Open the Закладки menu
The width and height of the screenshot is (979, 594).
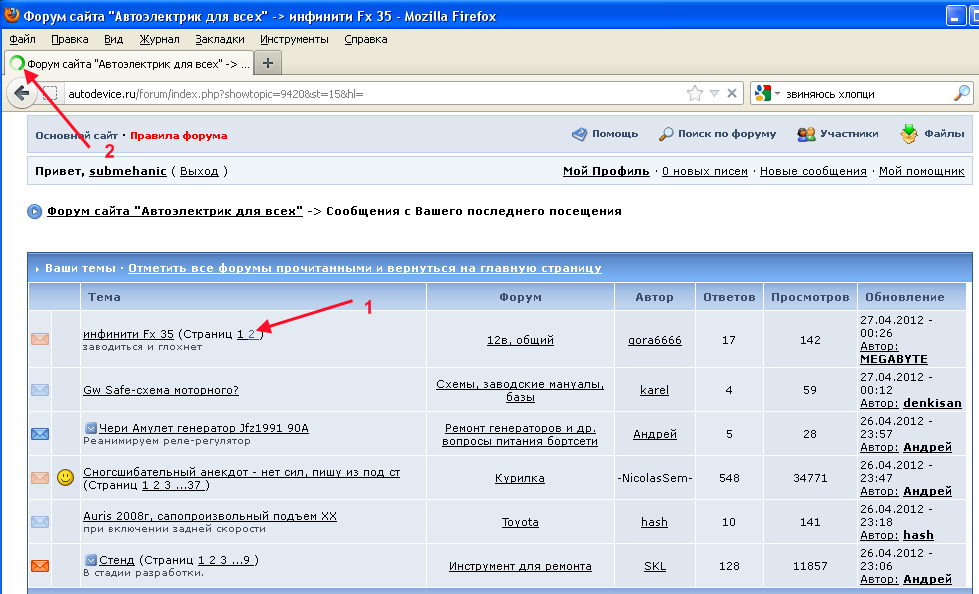click(x=220, y=39)
